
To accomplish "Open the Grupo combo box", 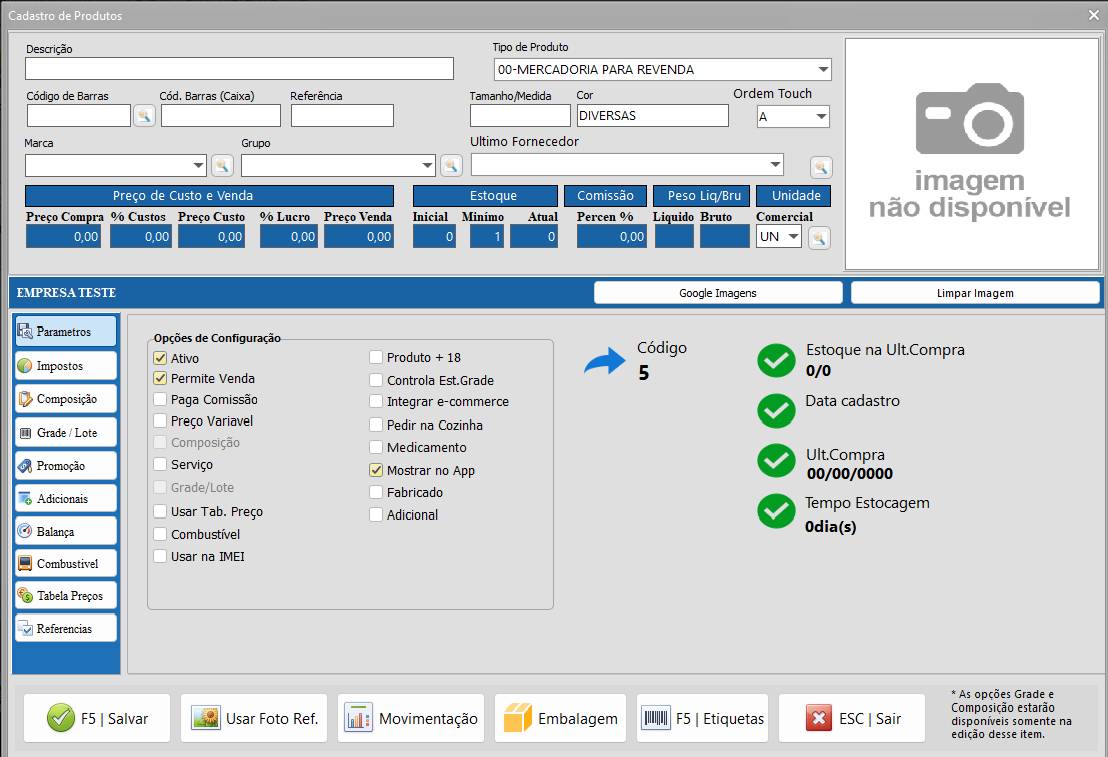I will (x=428, y=165).
